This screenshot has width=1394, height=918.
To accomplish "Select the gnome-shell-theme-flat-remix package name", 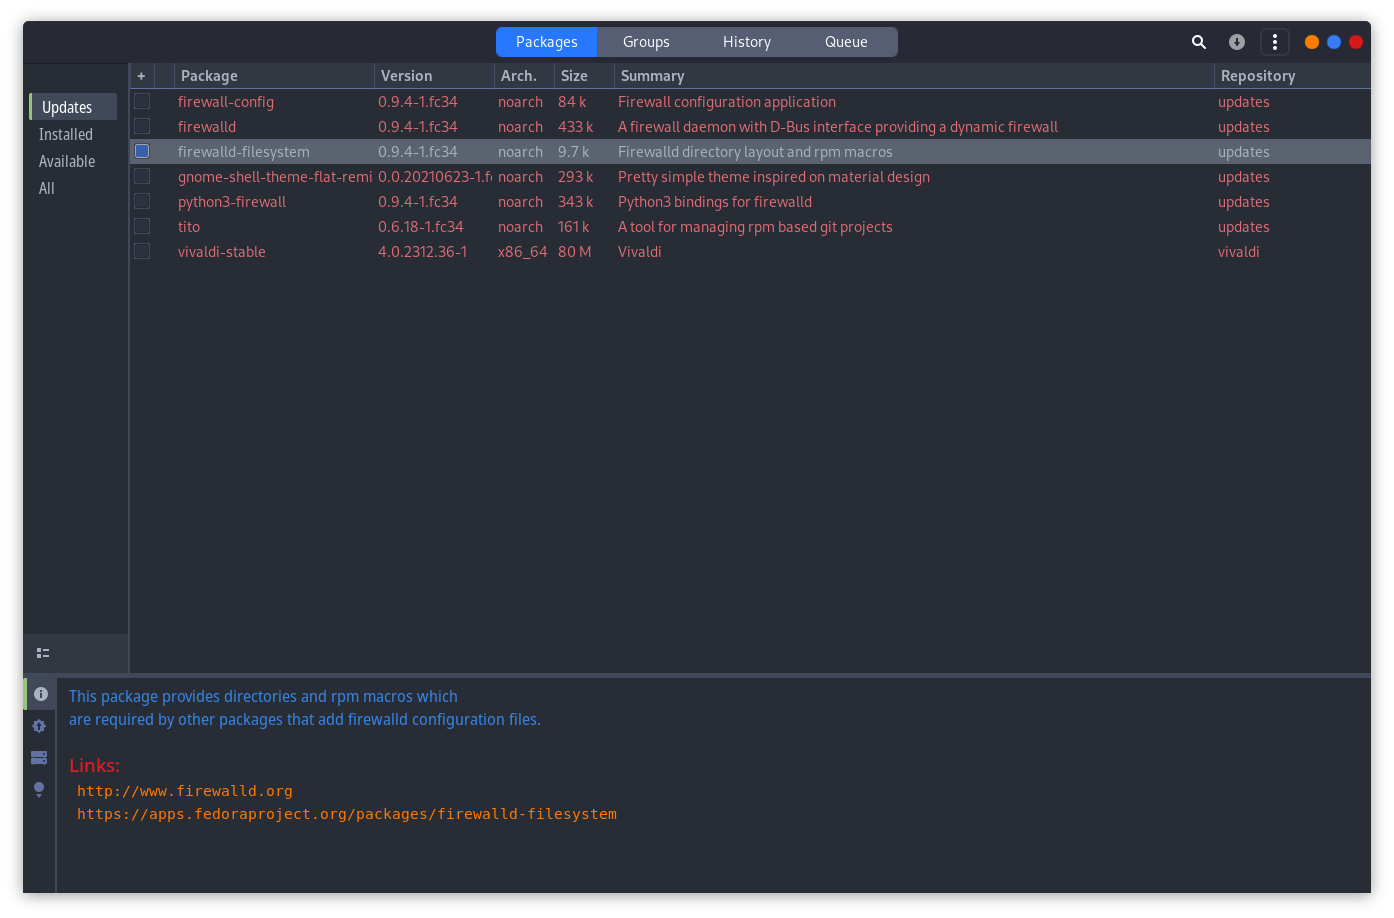I will [x=275, y=177].
